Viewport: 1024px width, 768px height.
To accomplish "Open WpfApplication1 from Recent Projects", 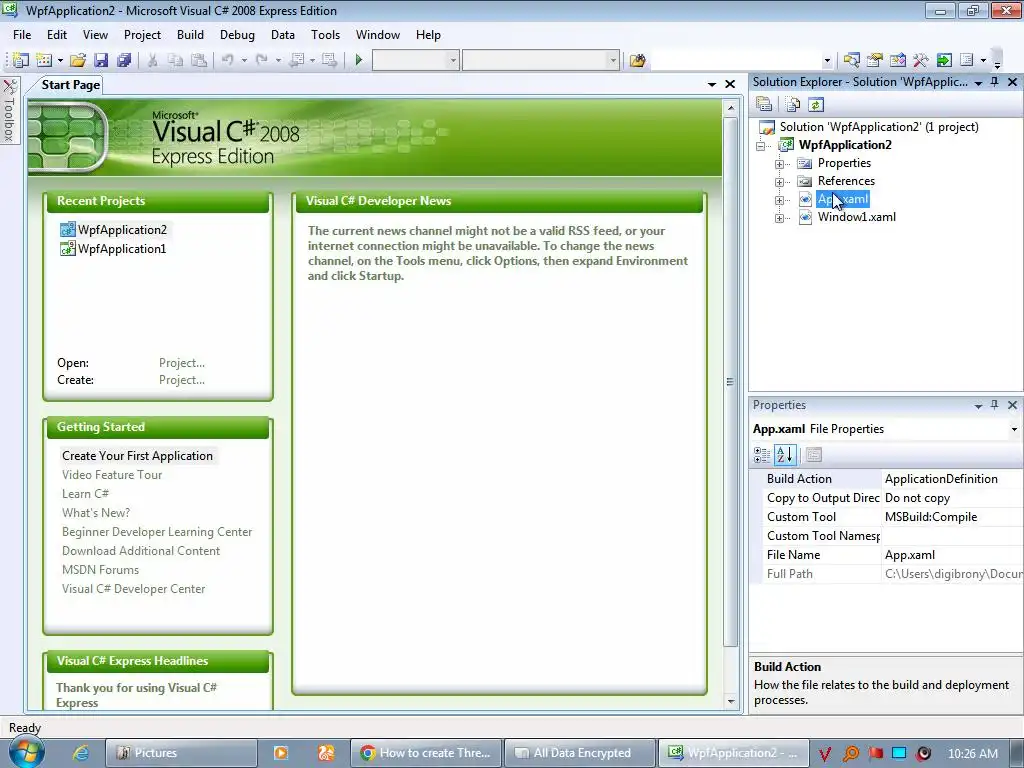I will [121, 249].
